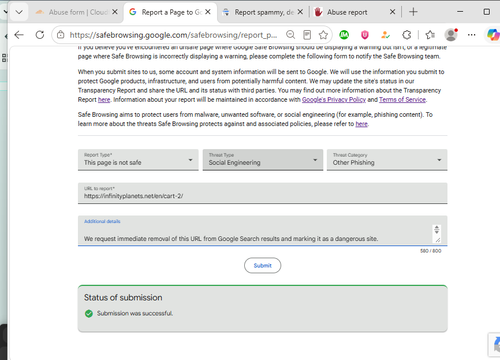Screen dimensions: 500x360
Task: Open the Extensions puzzle icon
Action: tap(407, 35)
